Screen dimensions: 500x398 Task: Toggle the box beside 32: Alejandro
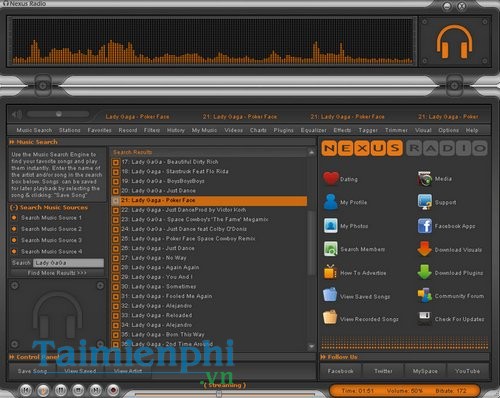click(116, 306)
